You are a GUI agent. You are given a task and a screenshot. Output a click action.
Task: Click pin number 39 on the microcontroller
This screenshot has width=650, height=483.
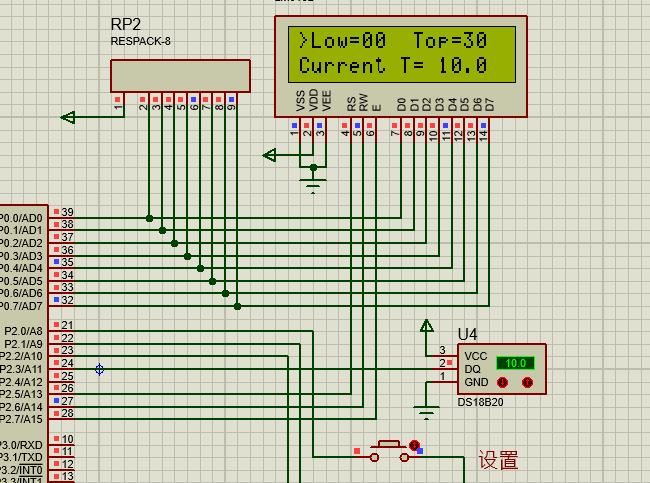pos(67,212)
